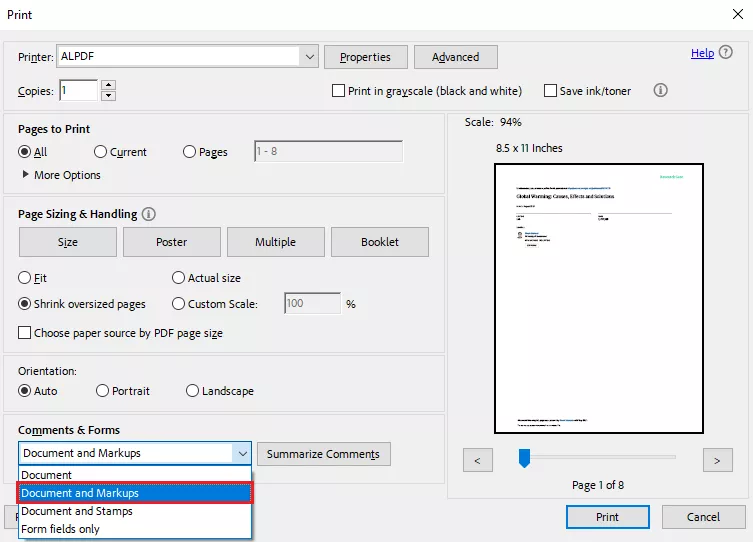This screenshot has height=542, width=753.
Task: Open the Printer ALPDF dropdown
Action: pos(187,57)
